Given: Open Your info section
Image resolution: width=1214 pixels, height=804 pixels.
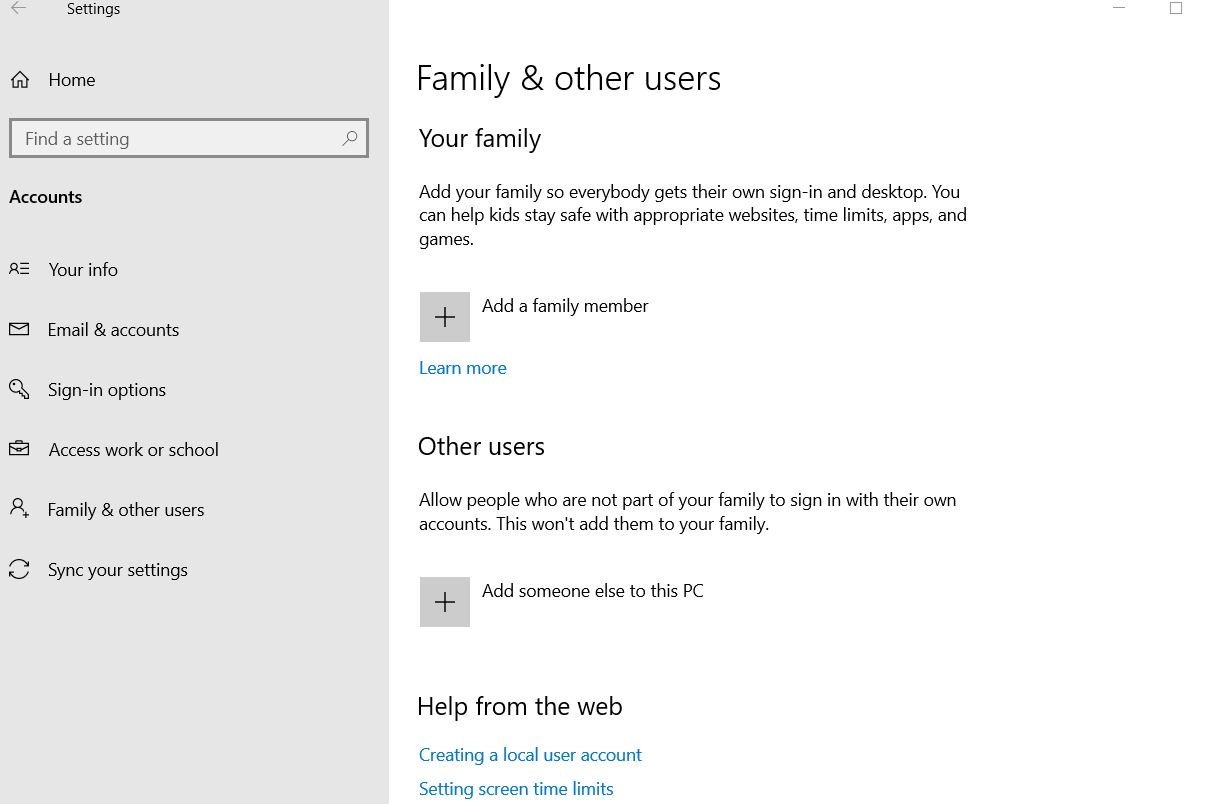Looking at the screenshot, I should click(83, 270).
